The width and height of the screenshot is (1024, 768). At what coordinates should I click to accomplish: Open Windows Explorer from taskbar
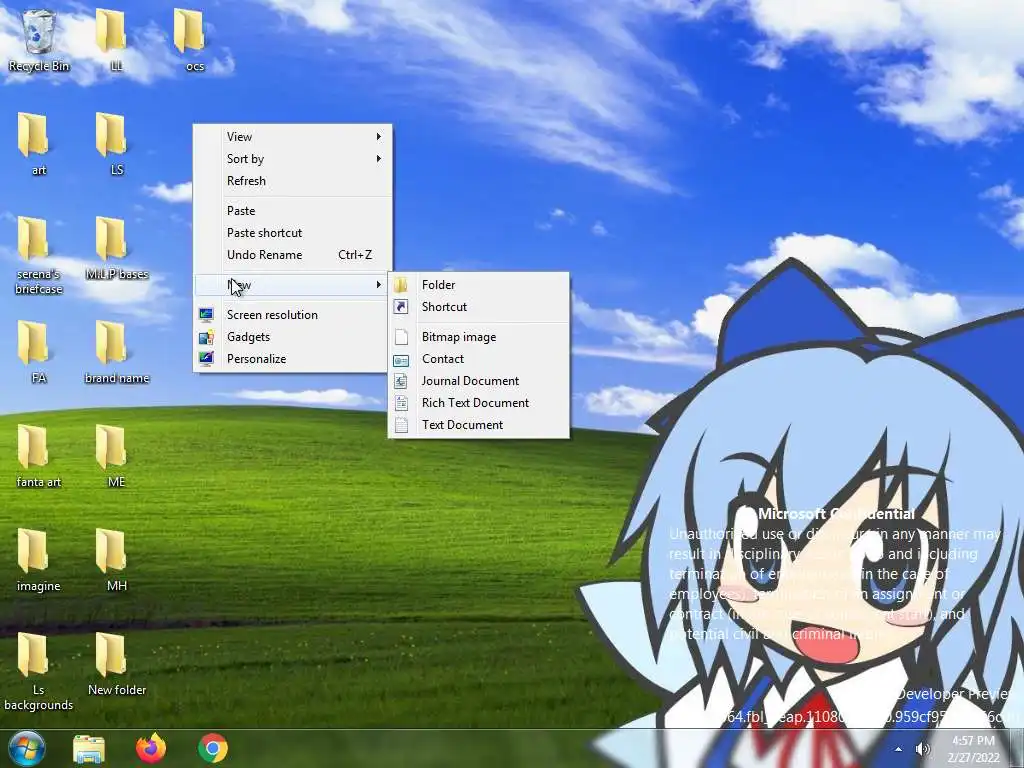[89, 748]
